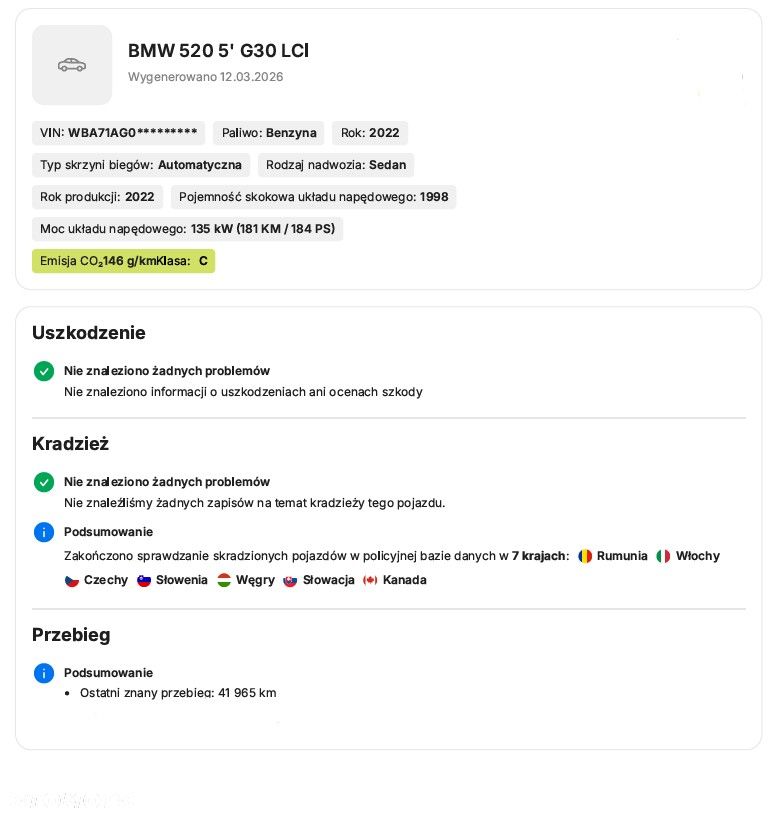Click the Typ skrzyni biegów: Automatyczna tag
Viewport: 775px width, 818px height.
pos(141,165)
